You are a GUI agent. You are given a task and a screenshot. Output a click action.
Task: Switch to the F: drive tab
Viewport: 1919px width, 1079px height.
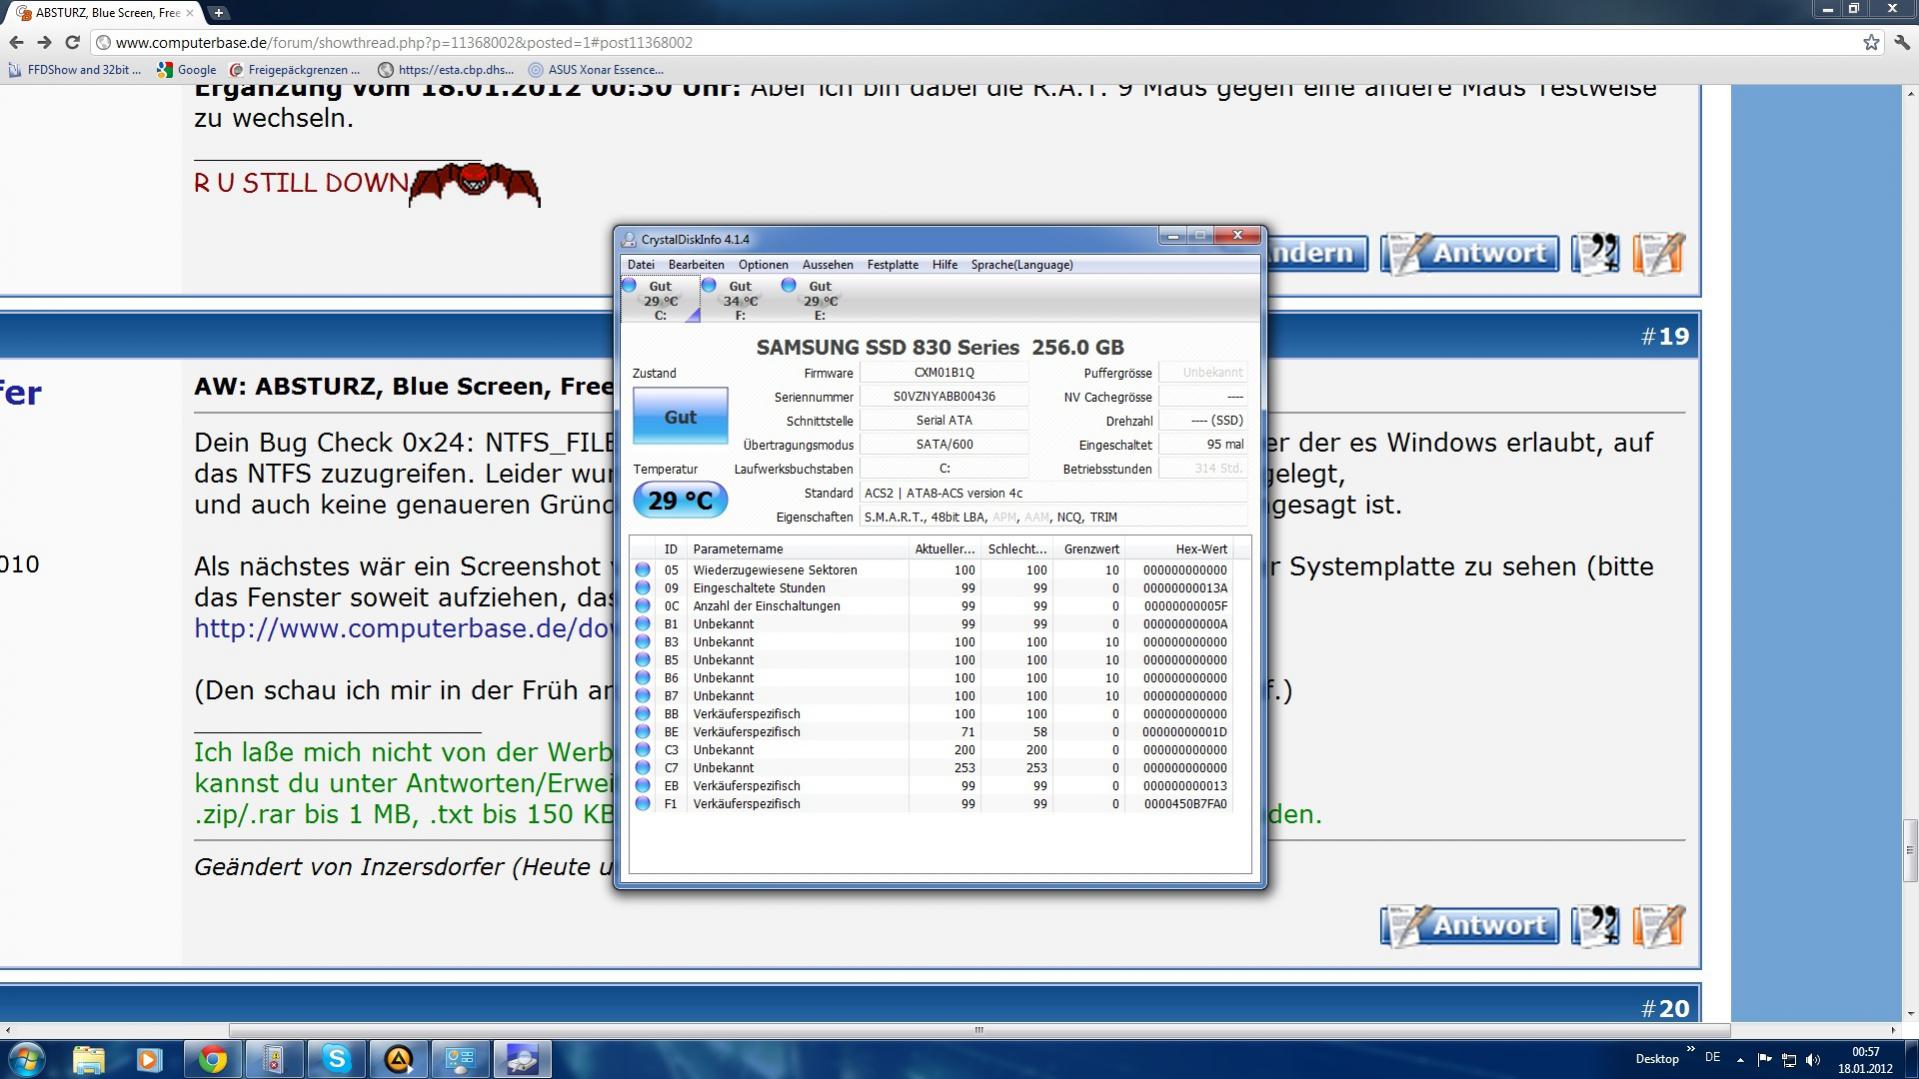coord(740,300)
